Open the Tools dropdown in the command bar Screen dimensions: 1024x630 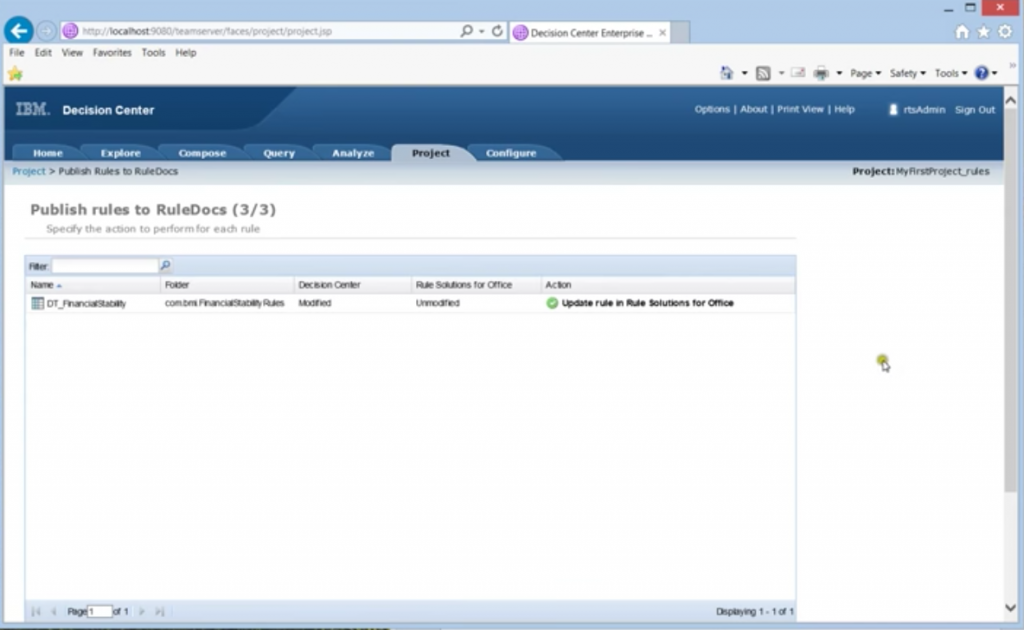(x=950, y=73)
